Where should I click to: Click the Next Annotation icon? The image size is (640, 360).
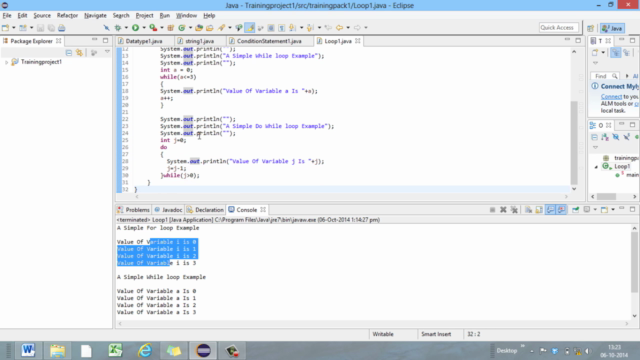point(293,28)
